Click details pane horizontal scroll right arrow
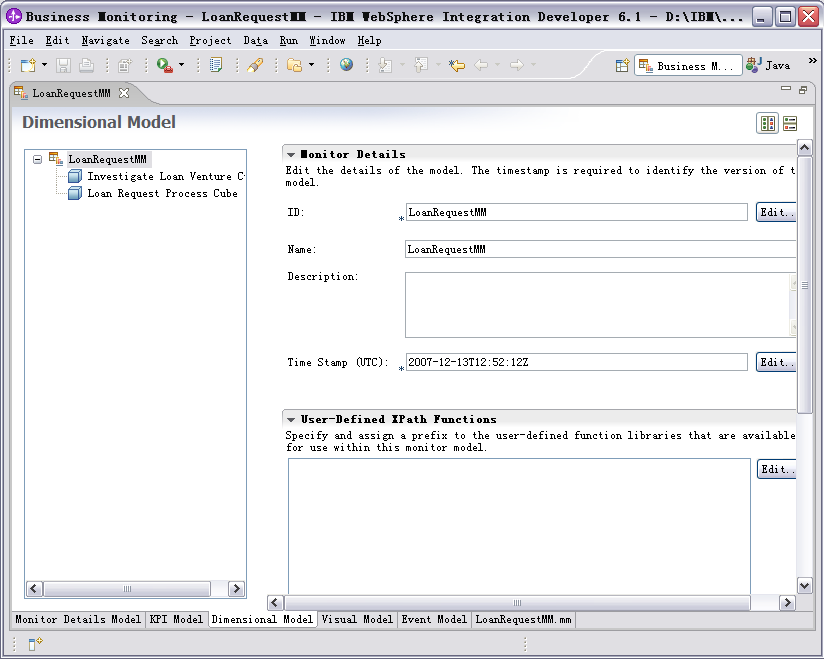Image resolution: width=824 pixels, height=659 pixels. (787, 603)
